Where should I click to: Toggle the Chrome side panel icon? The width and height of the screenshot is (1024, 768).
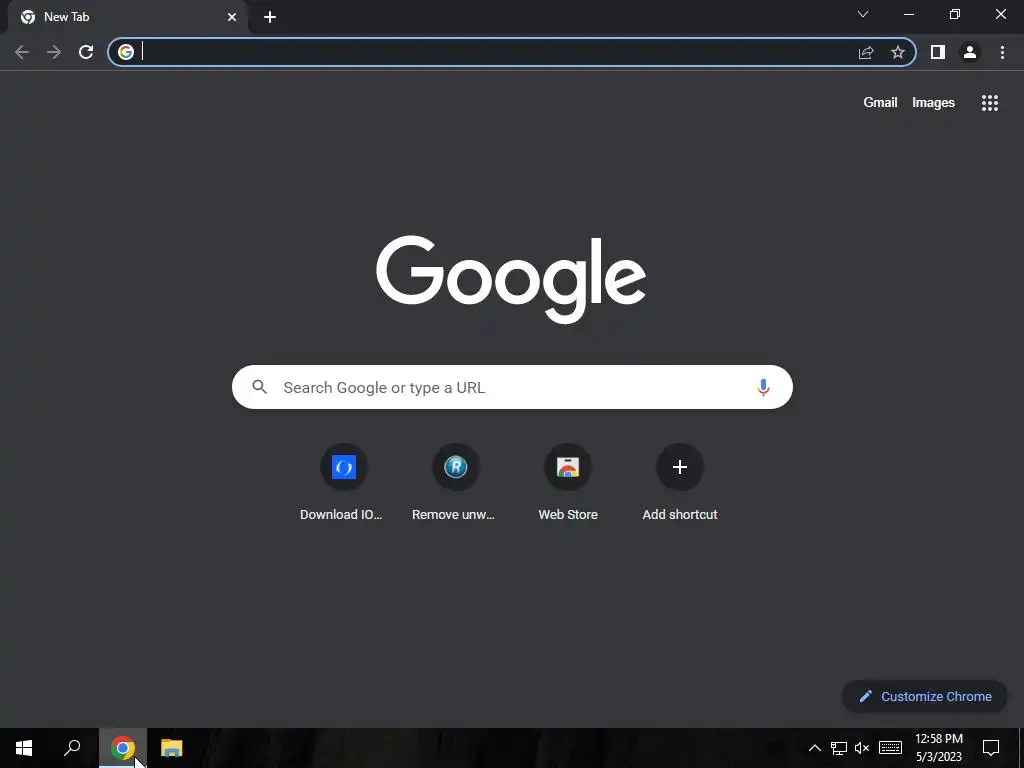pos(938,52)
